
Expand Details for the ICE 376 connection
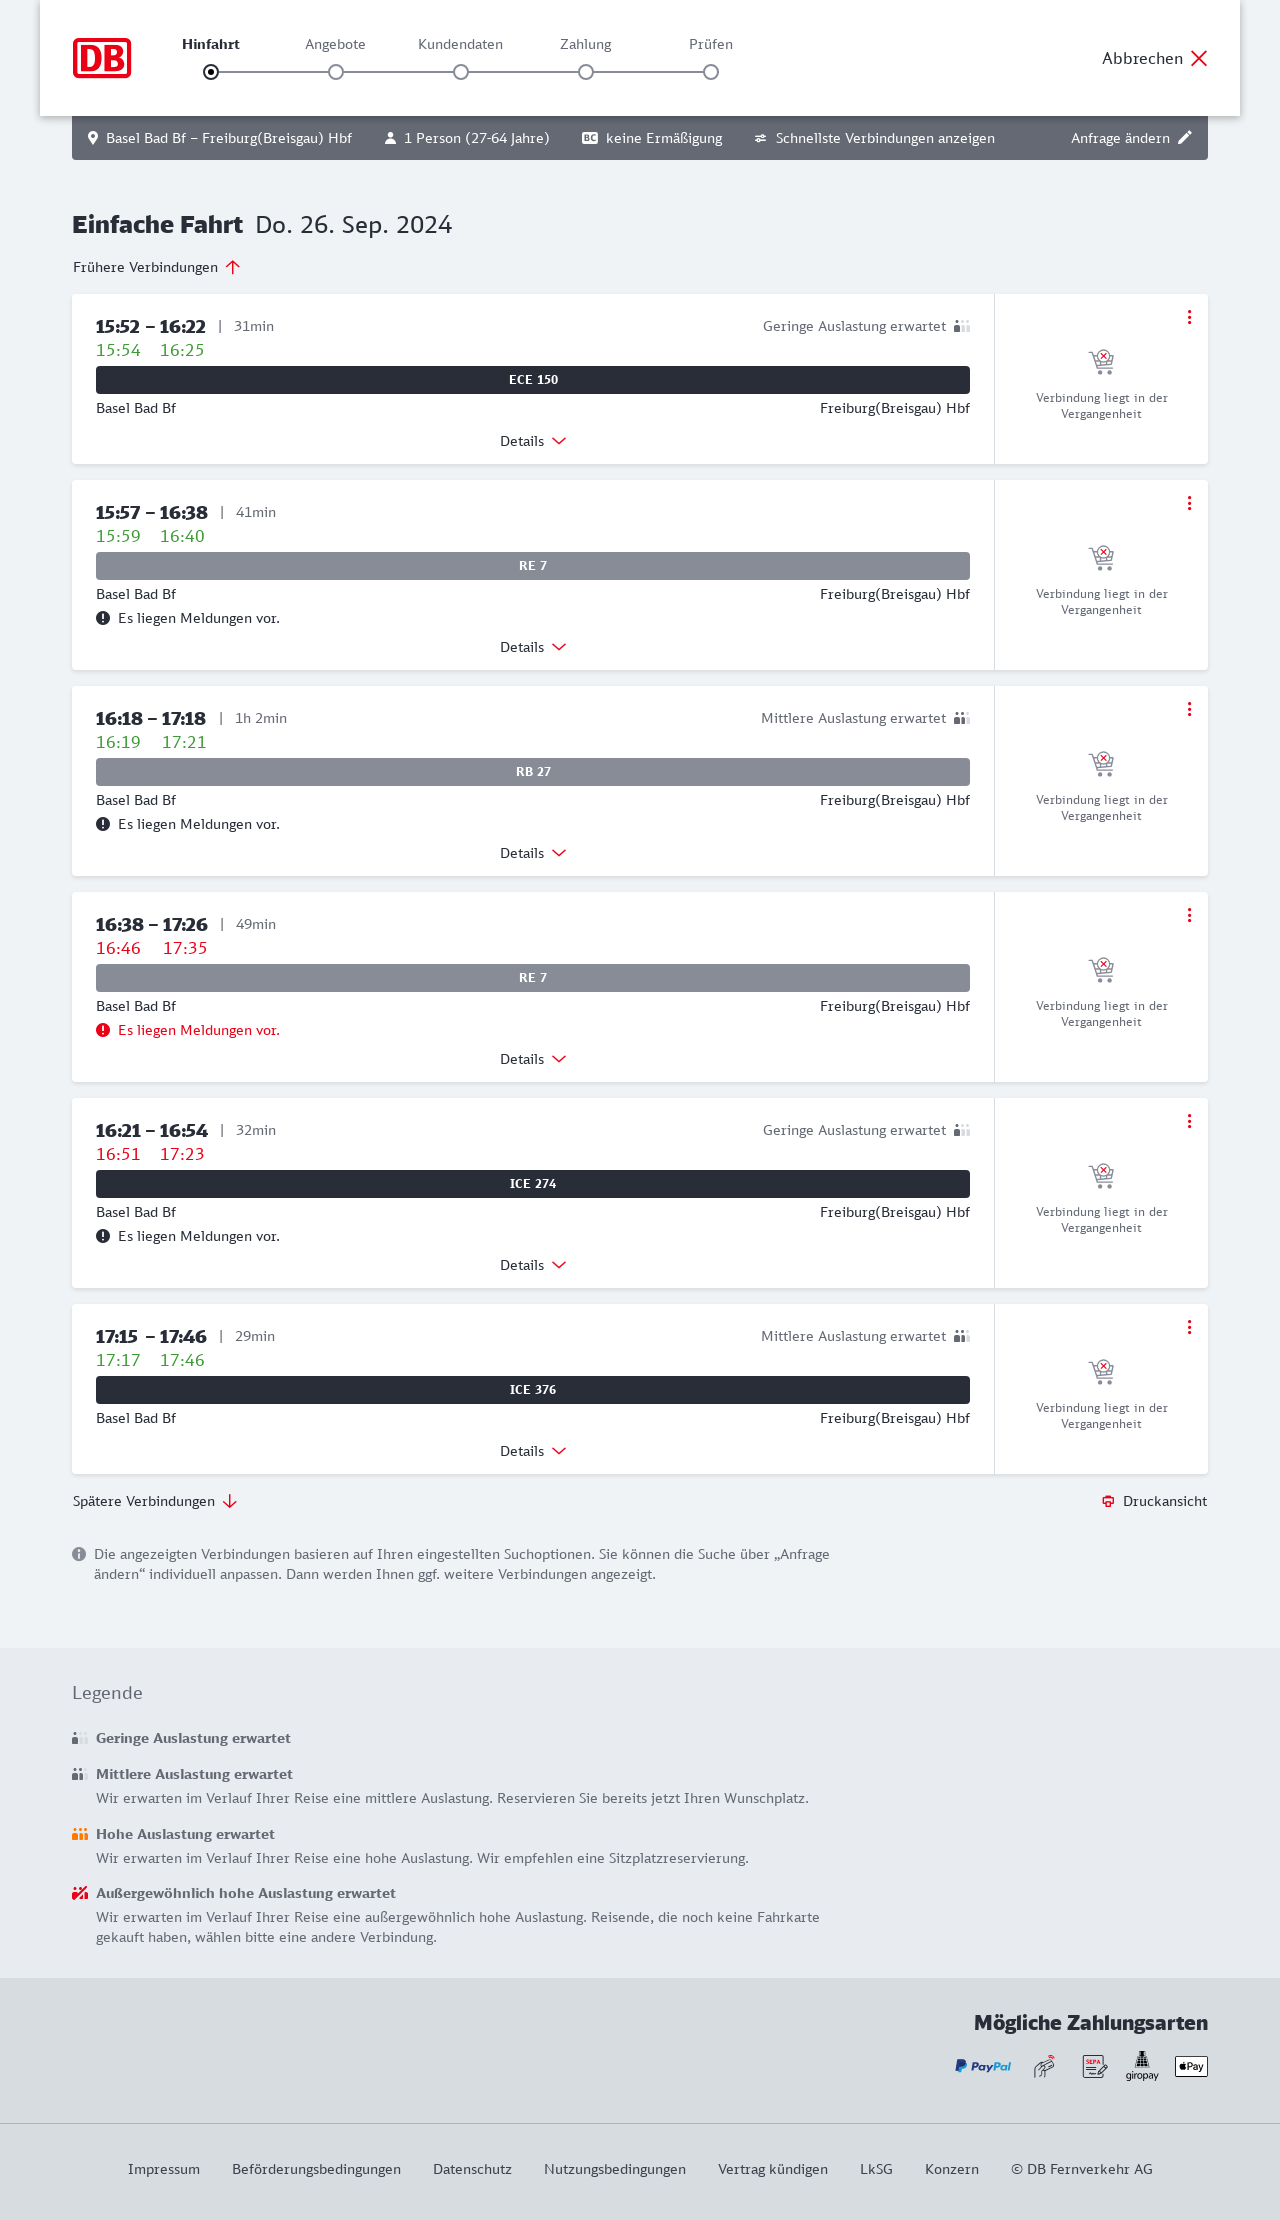533,1451
